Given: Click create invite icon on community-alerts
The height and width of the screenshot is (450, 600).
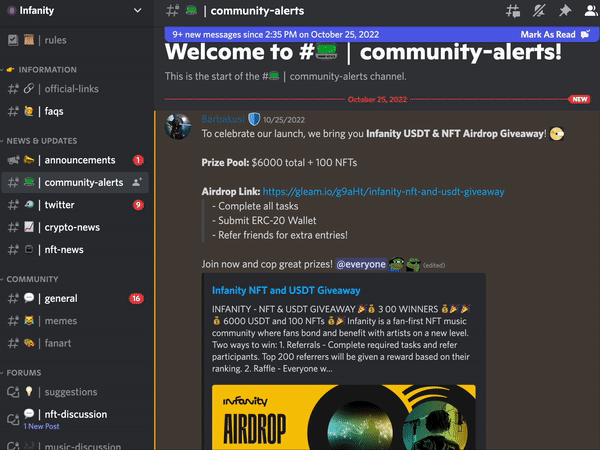Looking at the screenshot, I should click(x=137, y=182).
